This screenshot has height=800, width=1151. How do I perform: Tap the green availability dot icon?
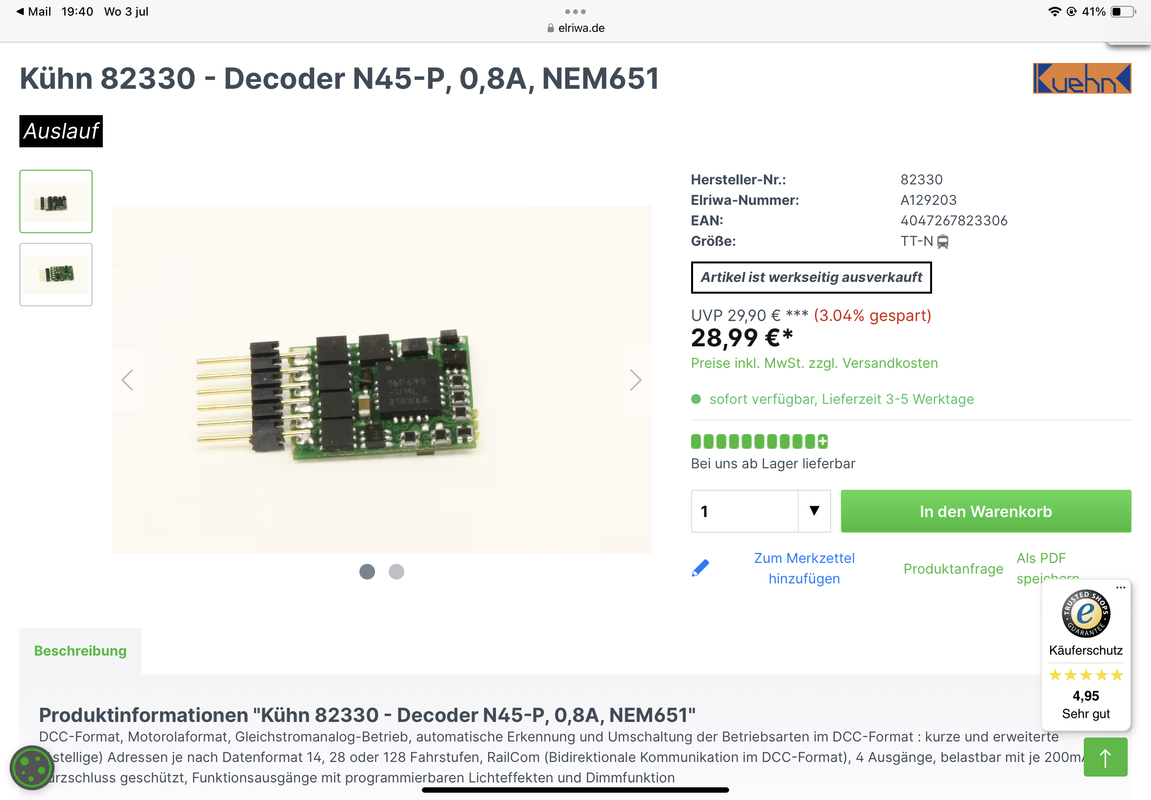point(696,399)
